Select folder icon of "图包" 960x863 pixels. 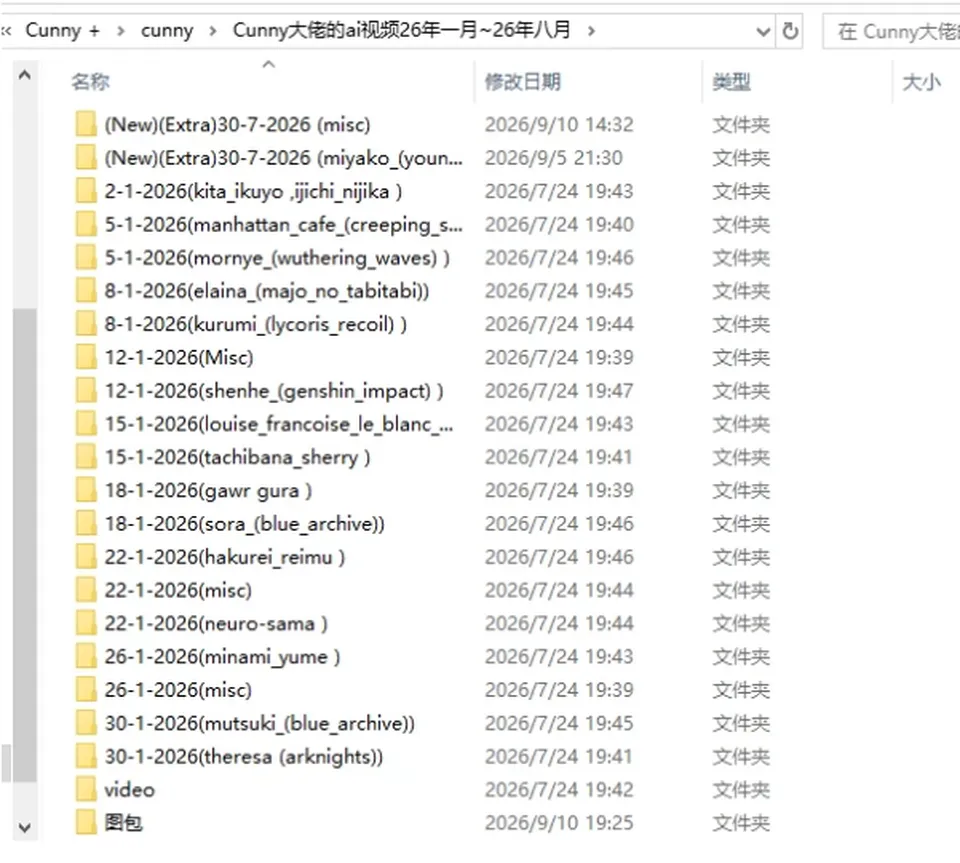pyautogui.click(x=86, y=823)
